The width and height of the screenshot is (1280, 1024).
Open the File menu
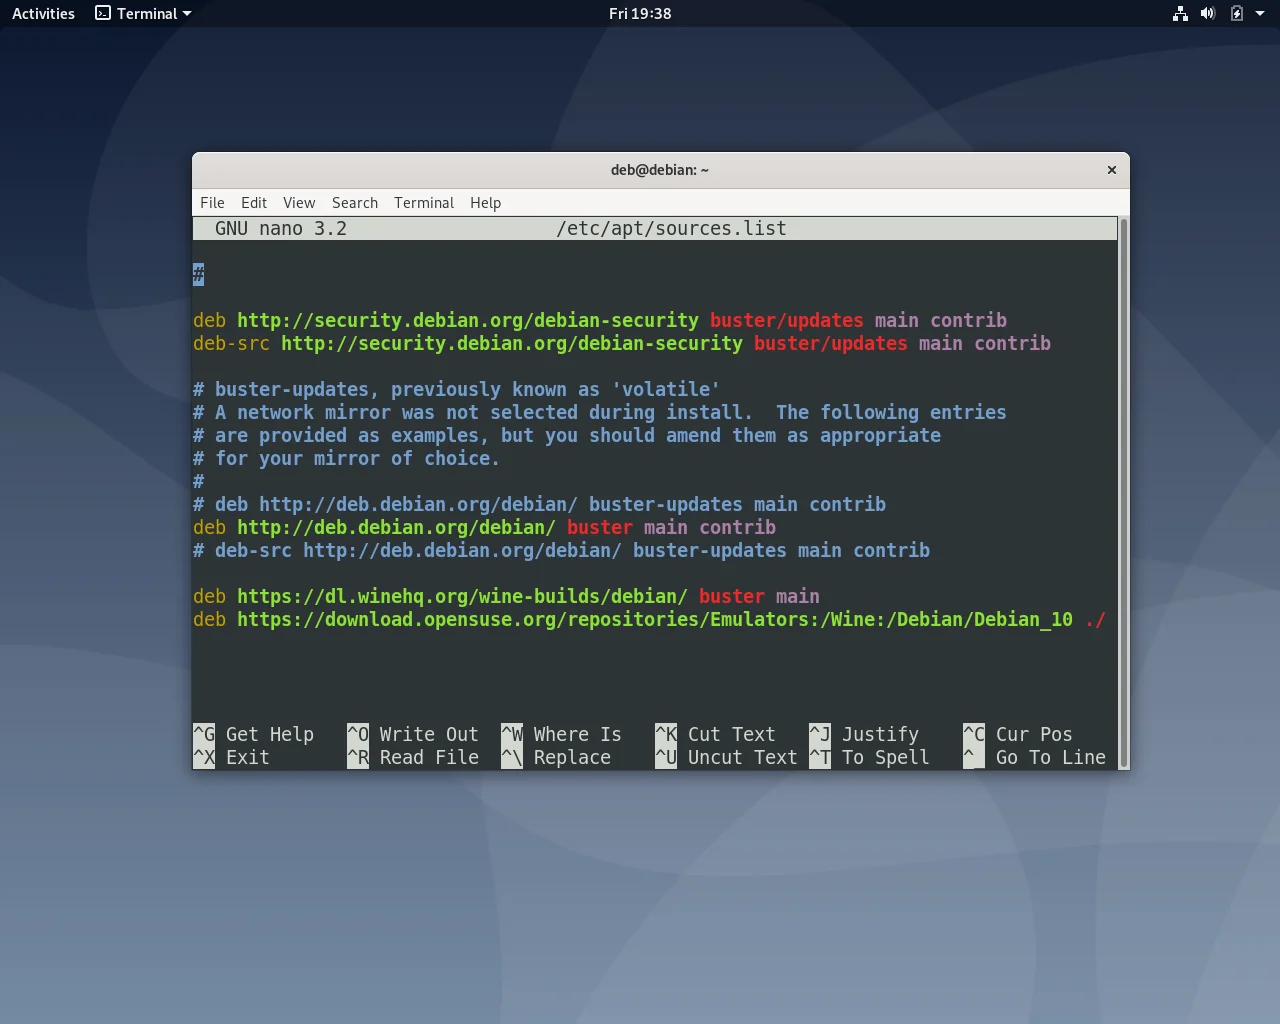[x=212, y=203]
